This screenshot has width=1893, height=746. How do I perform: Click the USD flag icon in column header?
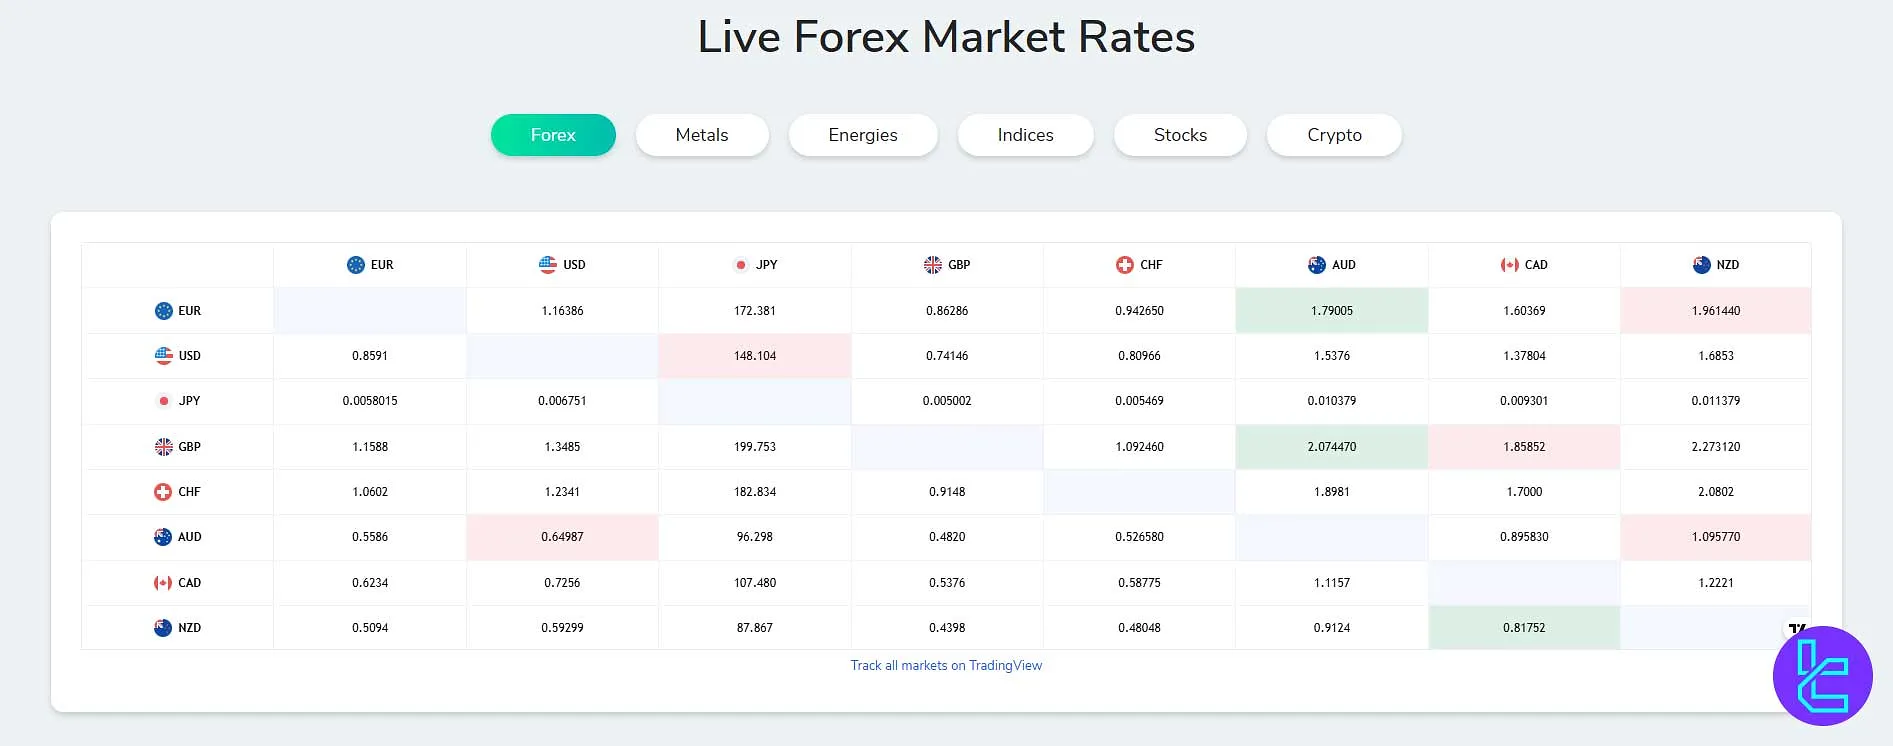coord(548,265)
